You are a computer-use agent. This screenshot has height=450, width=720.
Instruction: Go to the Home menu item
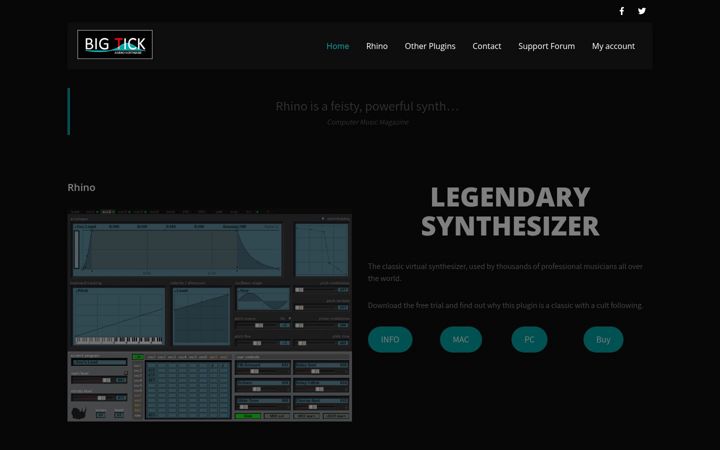[x=338, y=46]
